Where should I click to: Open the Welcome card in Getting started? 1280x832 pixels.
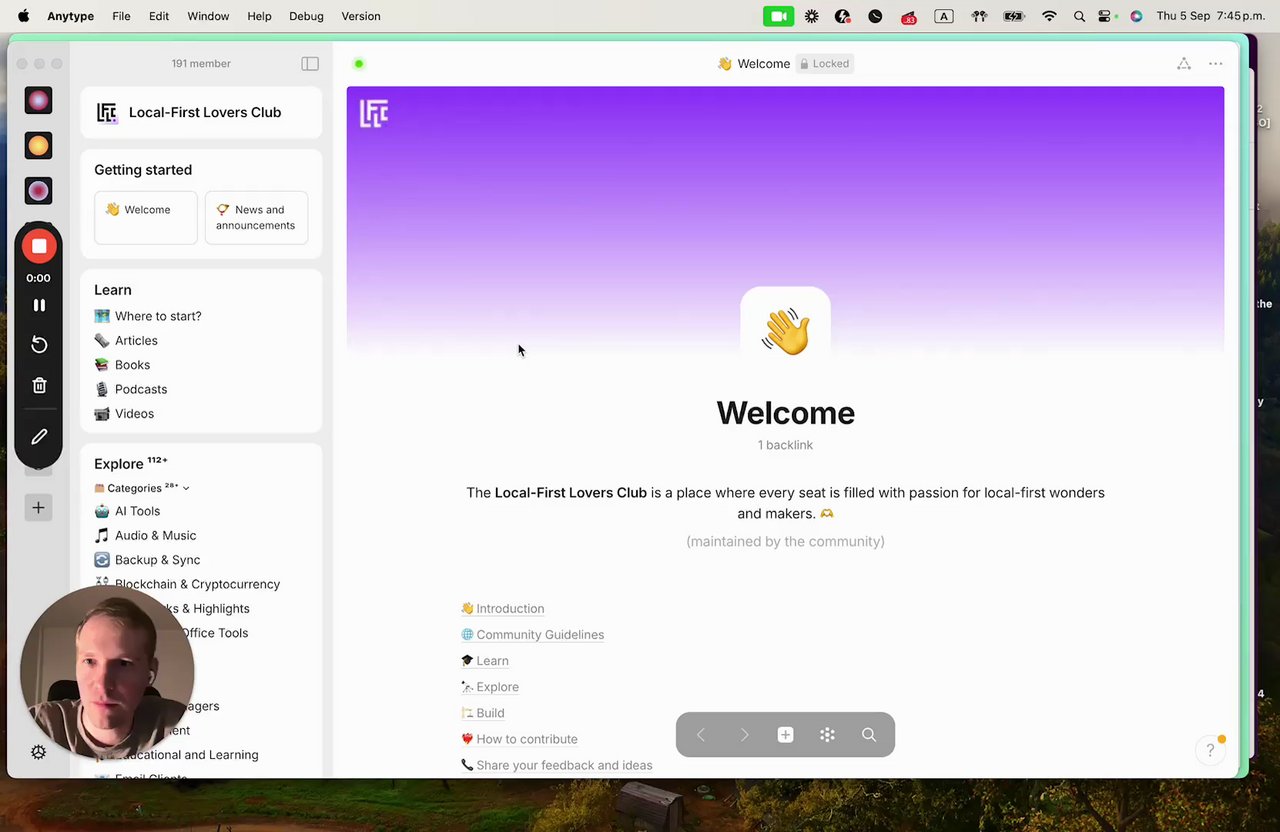click(146, 217)
